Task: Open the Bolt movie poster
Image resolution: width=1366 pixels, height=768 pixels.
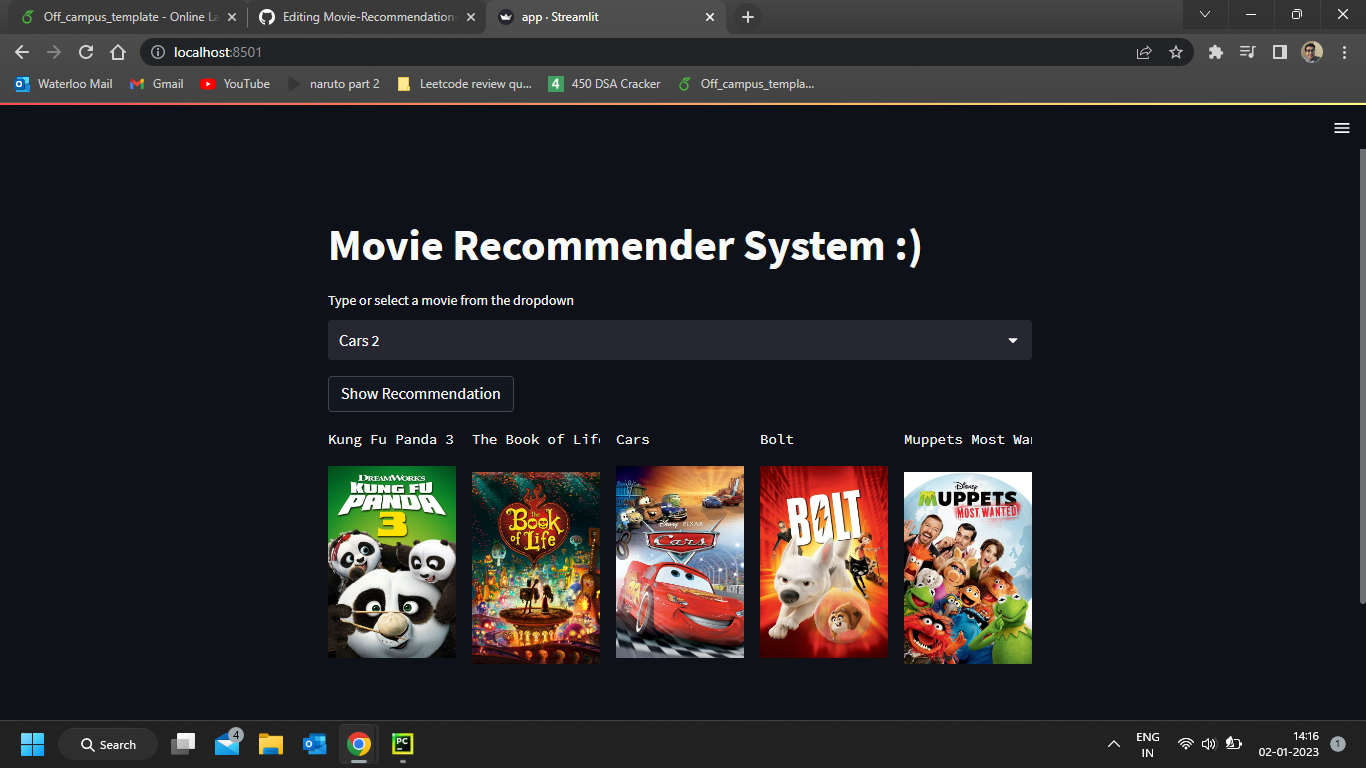Action: [x=824, y=562]
